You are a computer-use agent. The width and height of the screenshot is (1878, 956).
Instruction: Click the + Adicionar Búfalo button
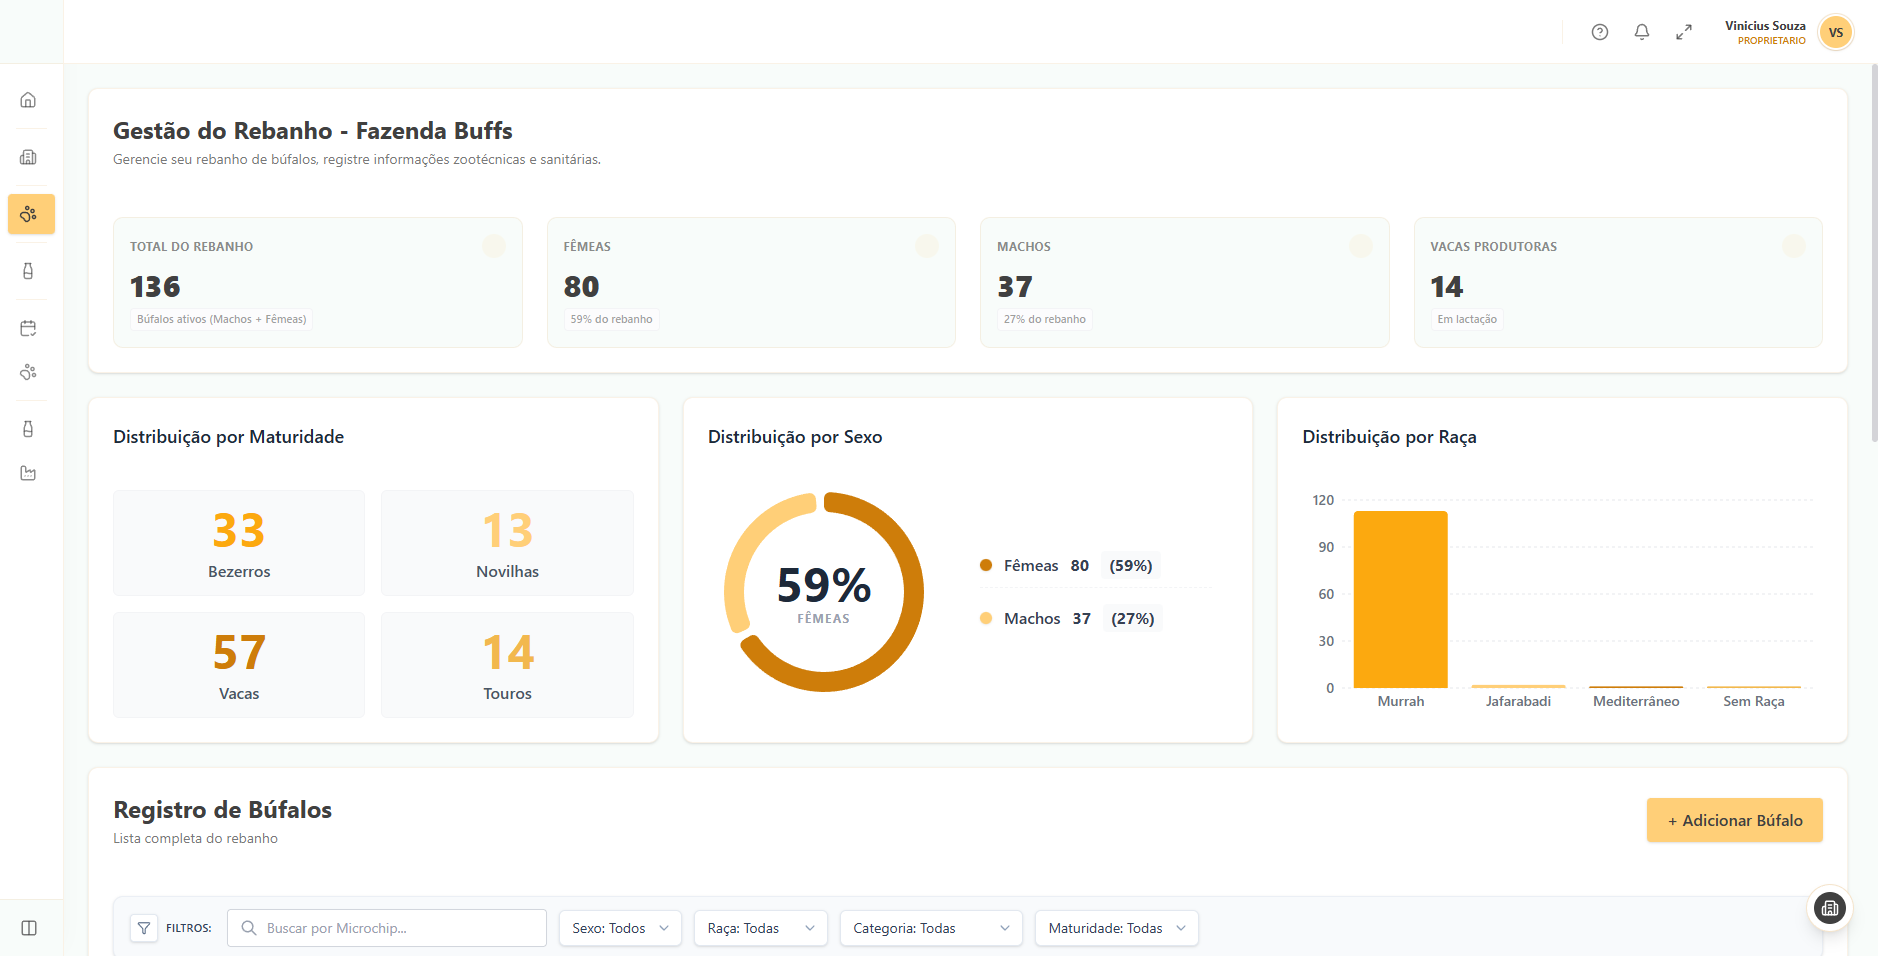click(x=1734, y=819)
